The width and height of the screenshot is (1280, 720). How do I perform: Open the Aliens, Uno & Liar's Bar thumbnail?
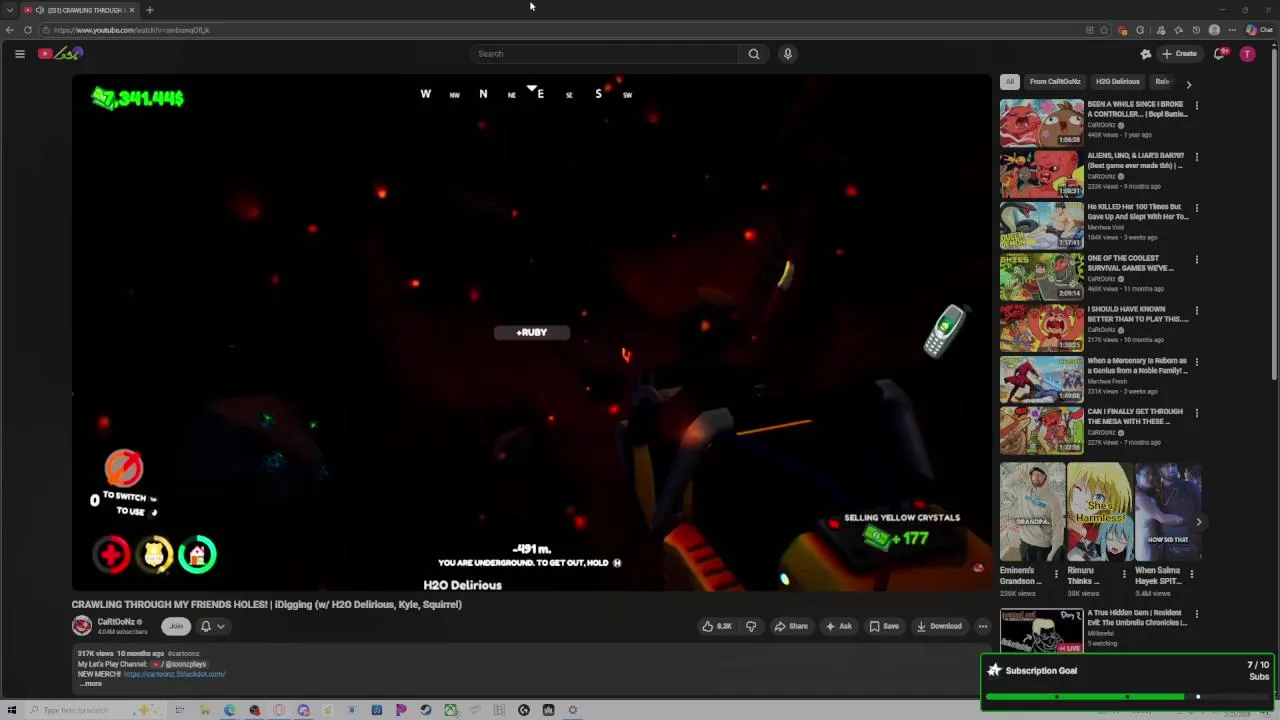[x=1042, y=174]
